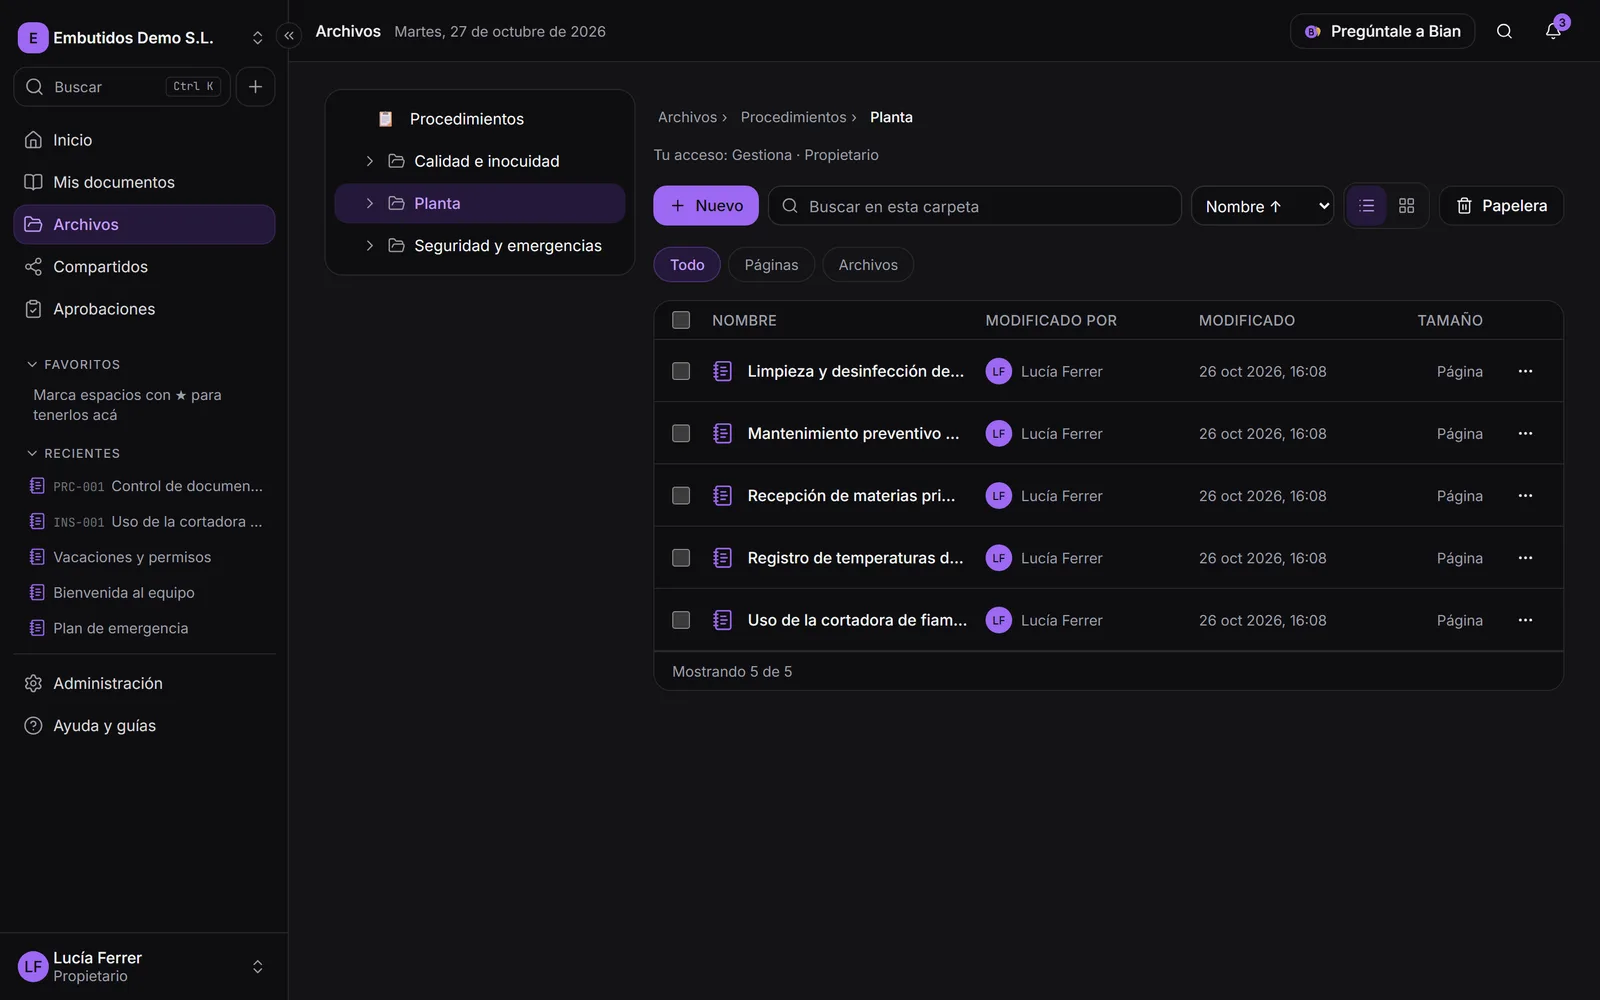The height and width of the screenshot is (1000, 1600).
Task: Open the Nombre sort dropdown
Action: pos(1262,206)
